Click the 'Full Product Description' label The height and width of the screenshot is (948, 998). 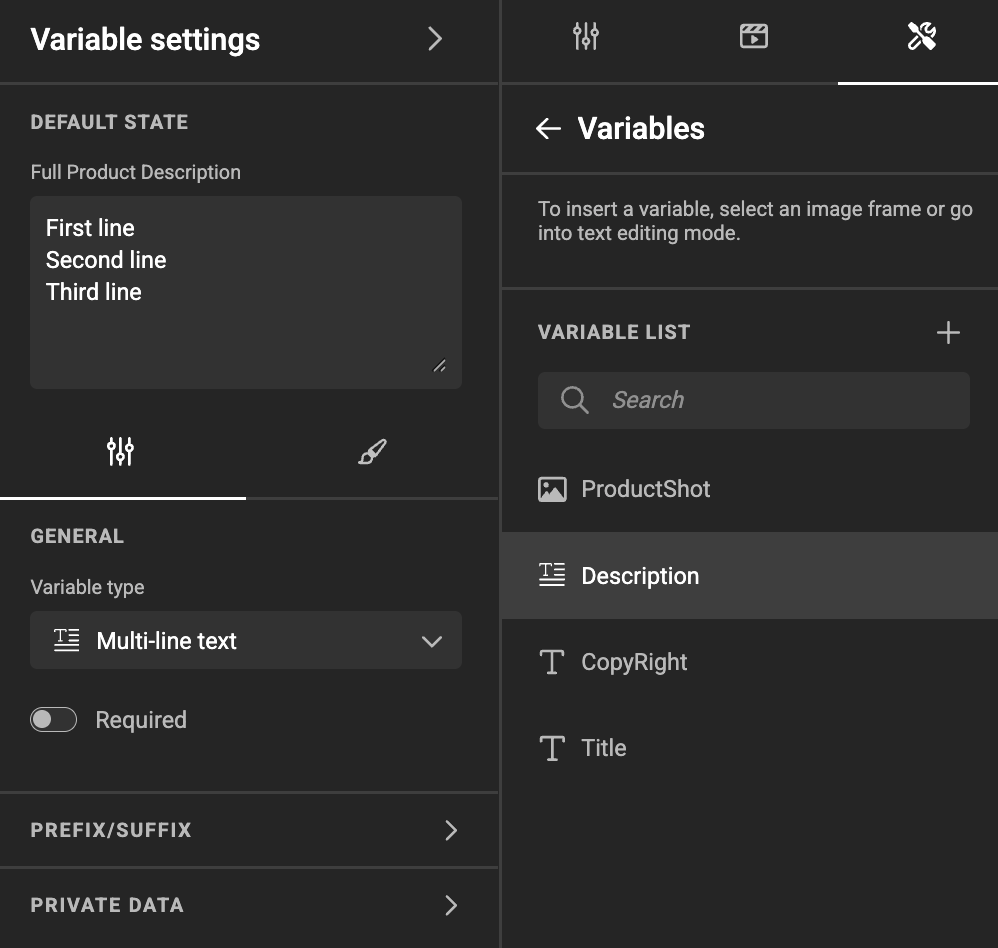coord(136,172)
